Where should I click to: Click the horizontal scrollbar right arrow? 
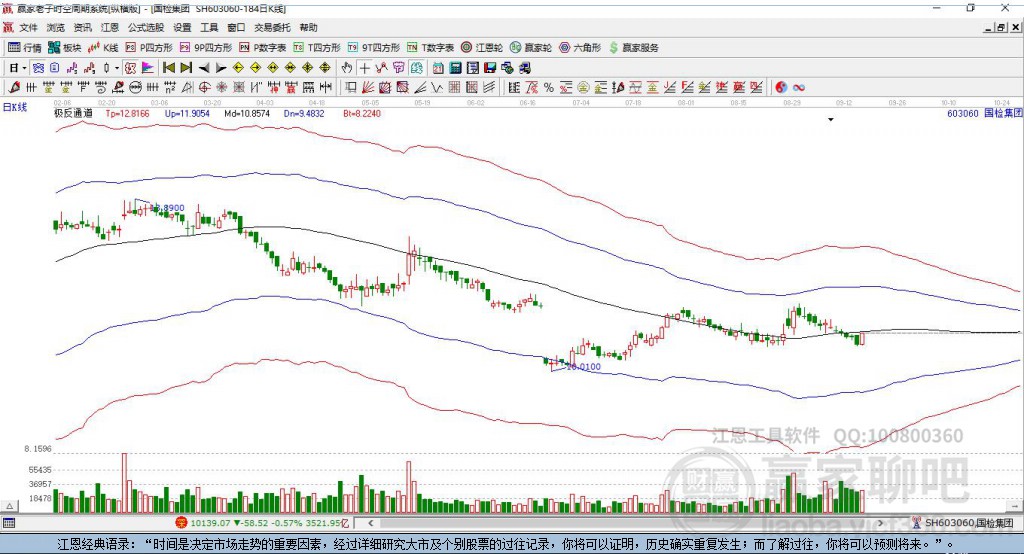tap(880, 523)
